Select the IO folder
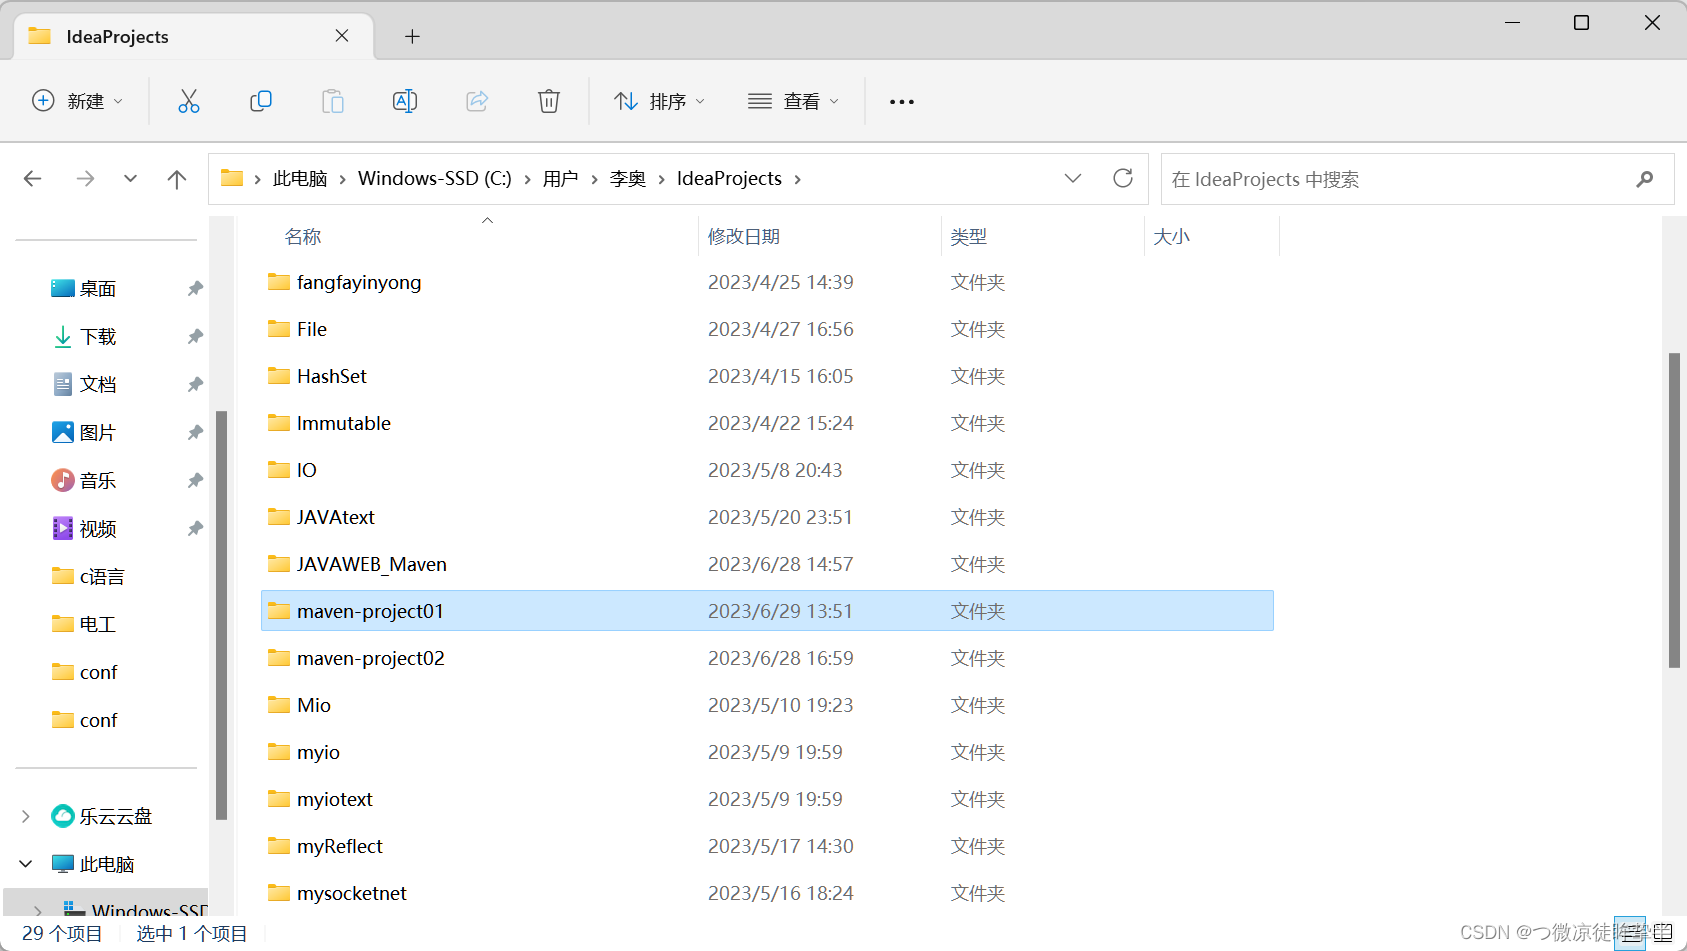 [x=767, y=470]
